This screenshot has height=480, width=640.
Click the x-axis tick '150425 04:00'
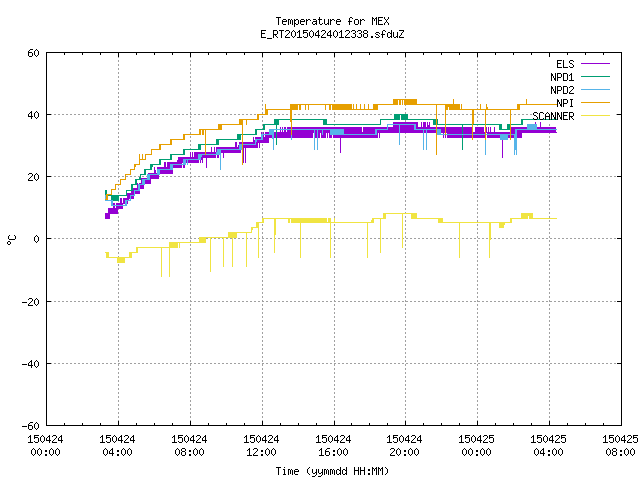coord(548,446)
